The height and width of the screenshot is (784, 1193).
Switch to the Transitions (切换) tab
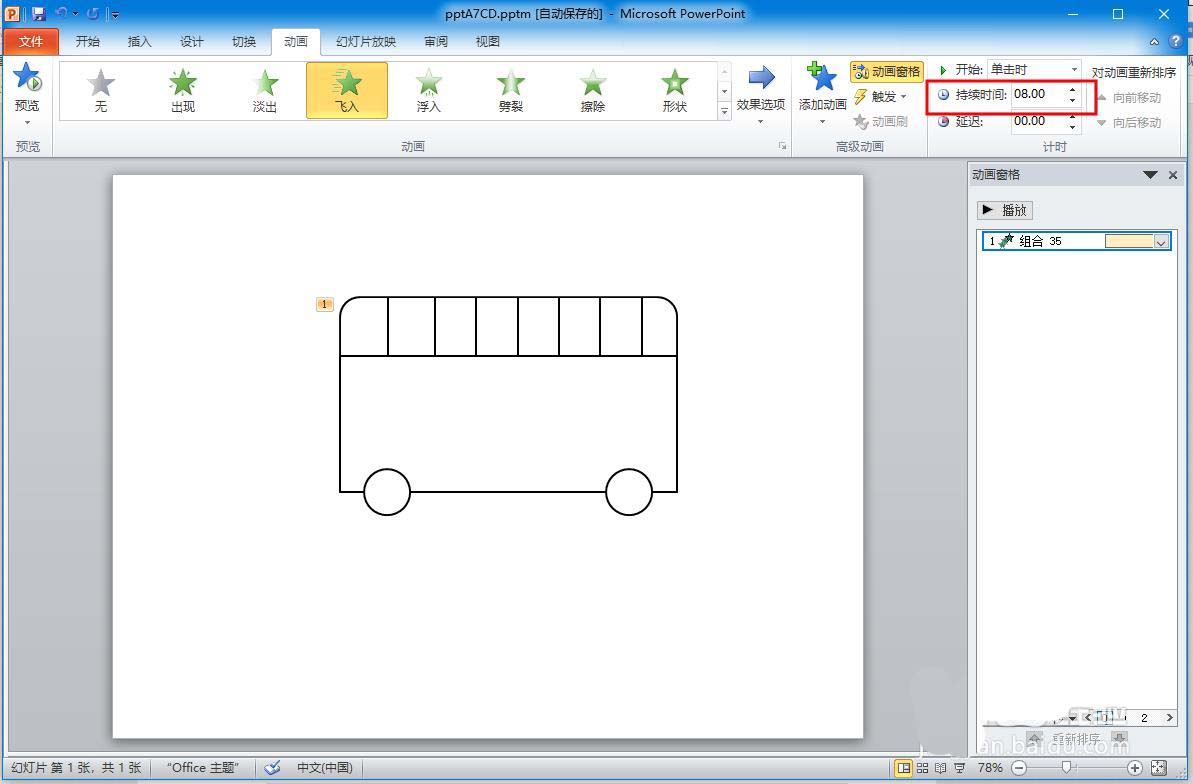point(243,41)
